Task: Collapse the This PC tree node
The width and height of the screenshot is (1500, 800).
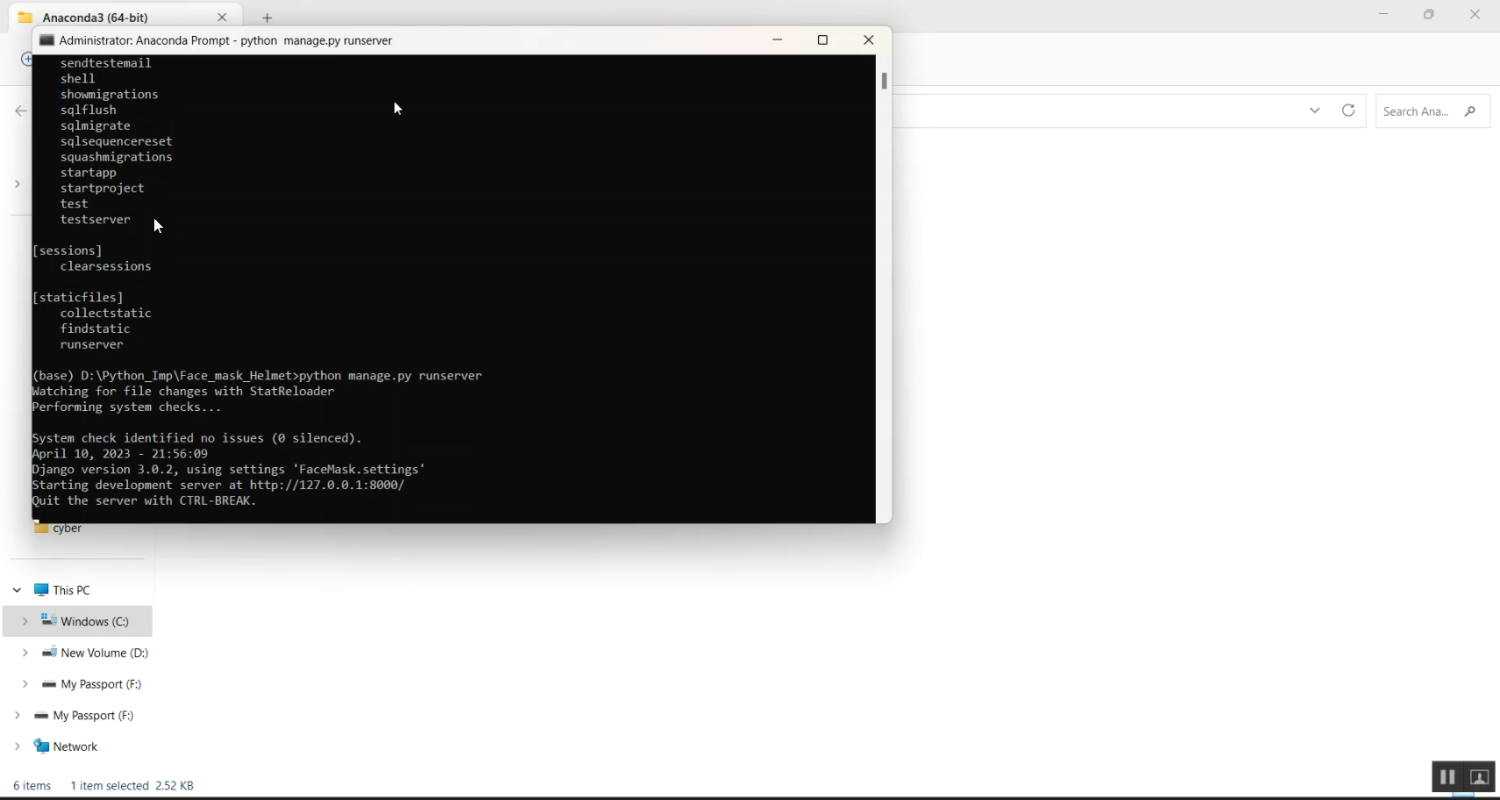Action: point(17,590)
